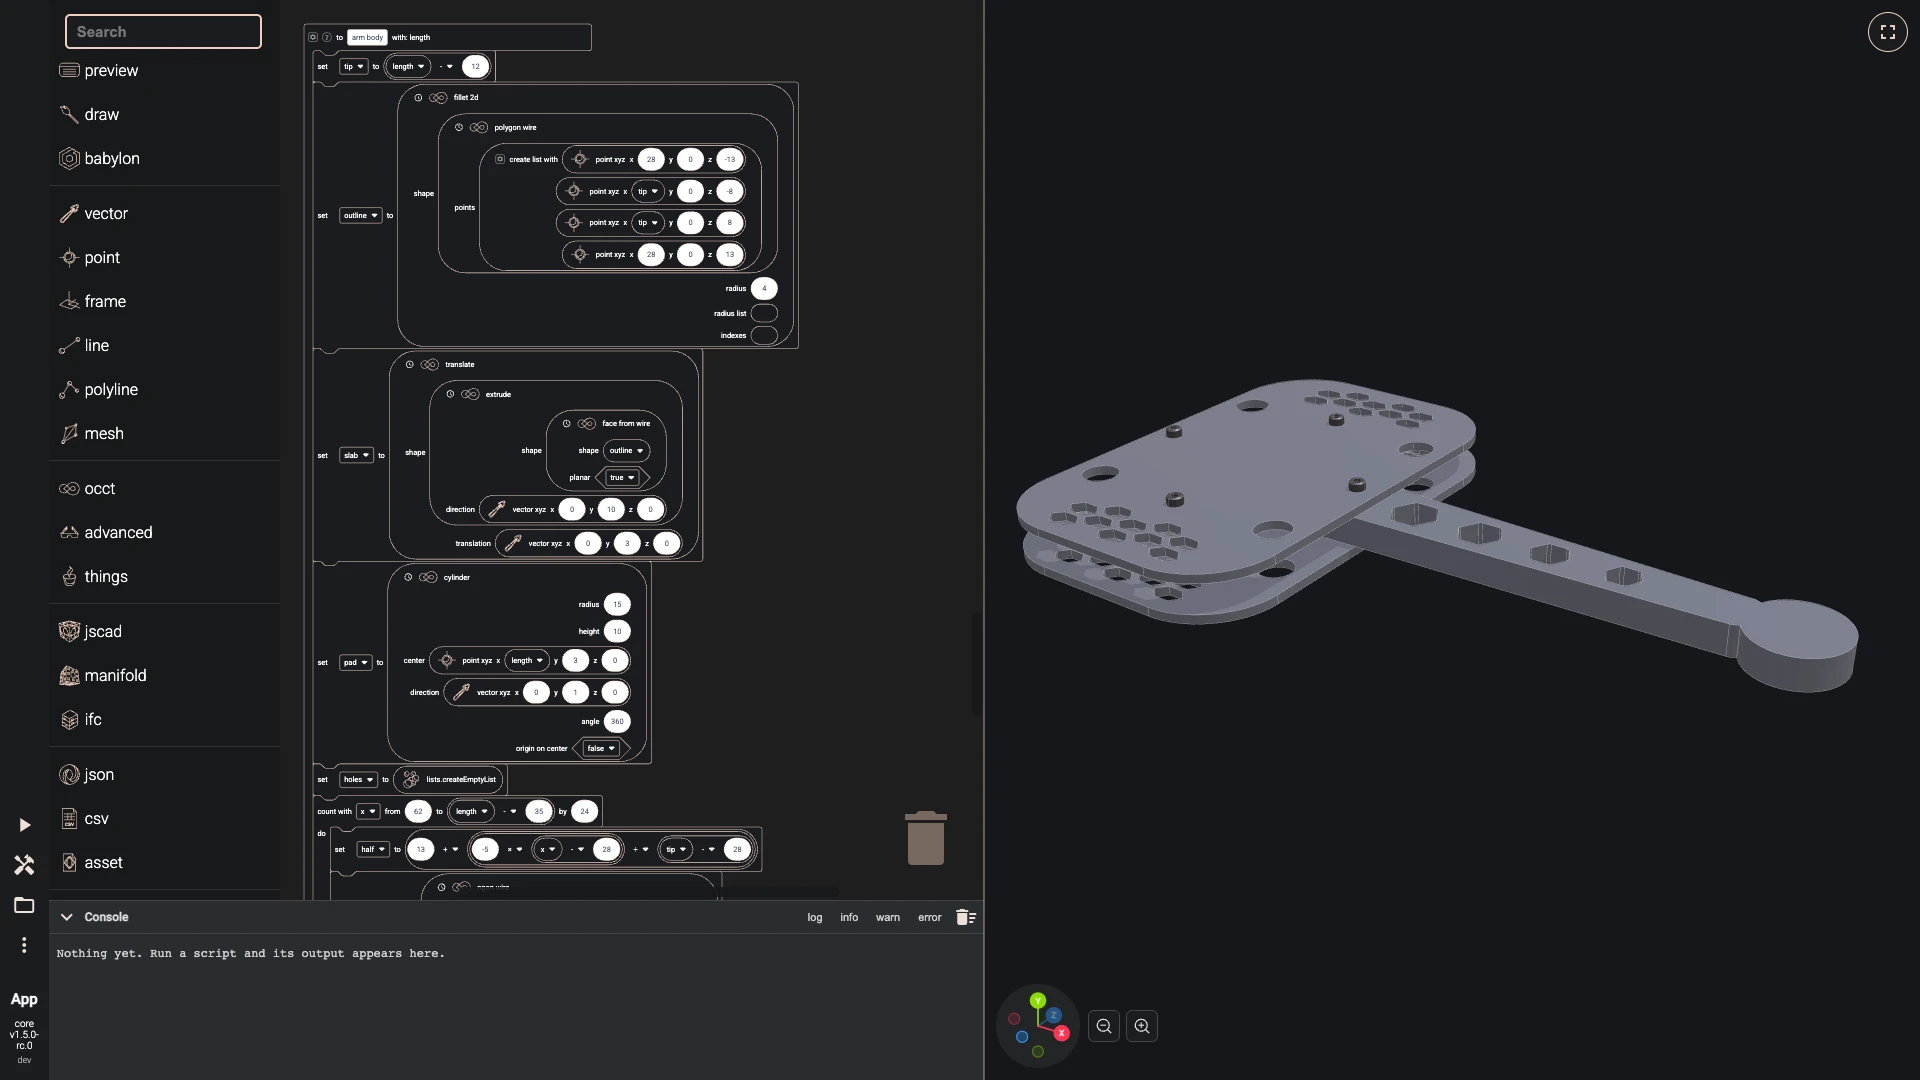The height and width of the screenshot is (1080, 1920).
Task: Toggle error console filter
Action: [930, 917]
